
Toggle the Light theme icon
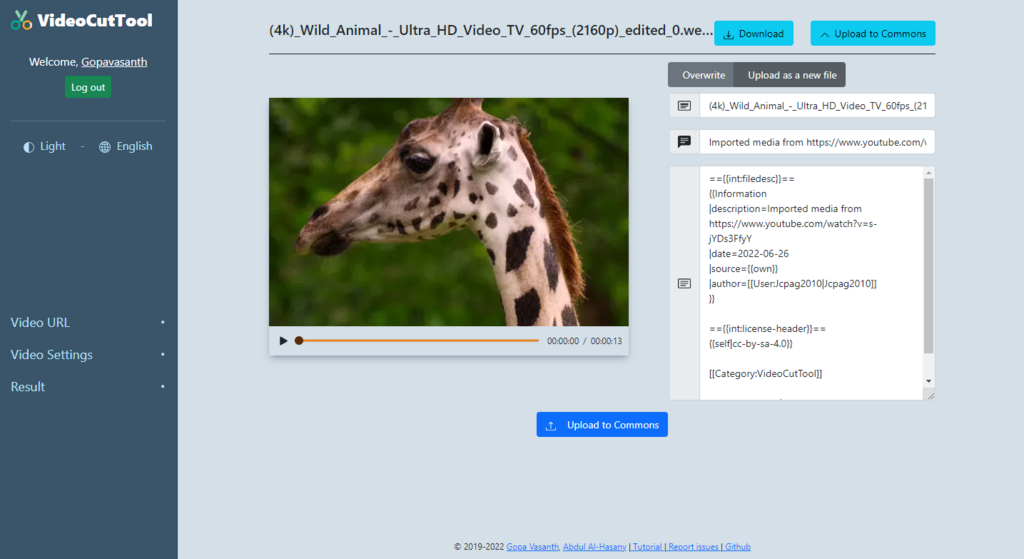[29, 147]
